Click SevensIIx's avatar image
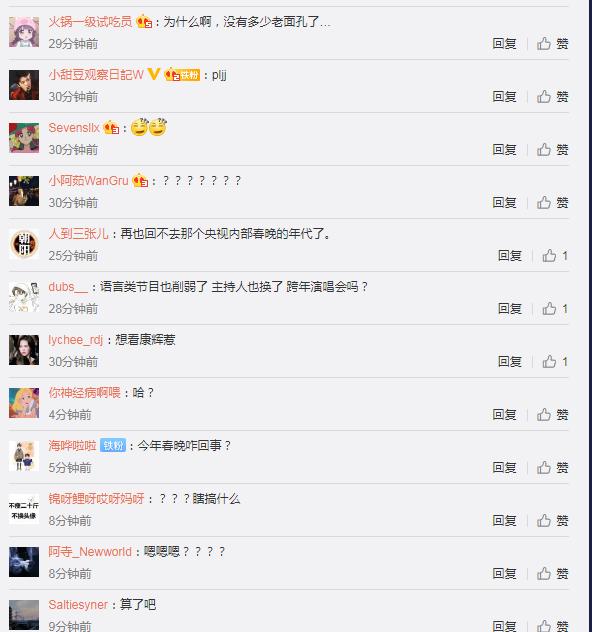592x632 pixels. click(24, 138)
